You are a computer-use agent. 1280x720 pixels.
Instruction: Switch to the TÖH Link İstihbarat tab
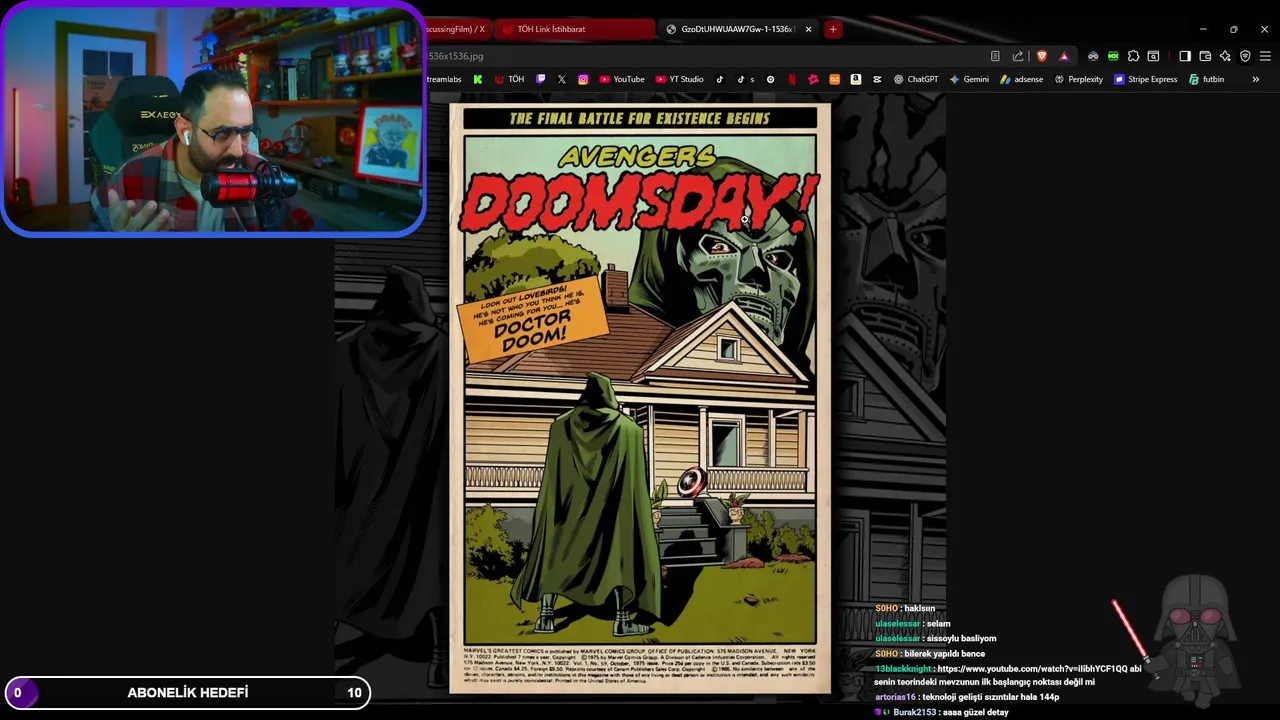(x=574, y=29)
